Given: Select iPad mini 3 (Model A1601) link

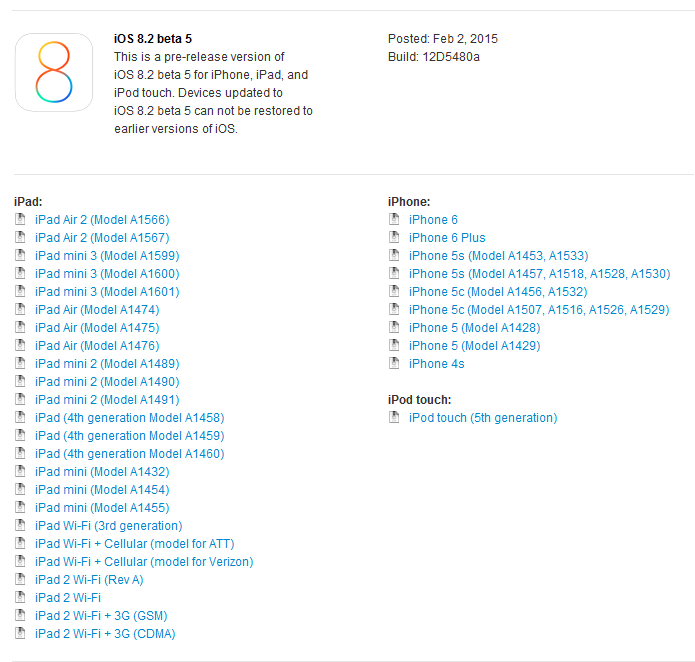Looking at the screenshot, I should coord(107,292).
